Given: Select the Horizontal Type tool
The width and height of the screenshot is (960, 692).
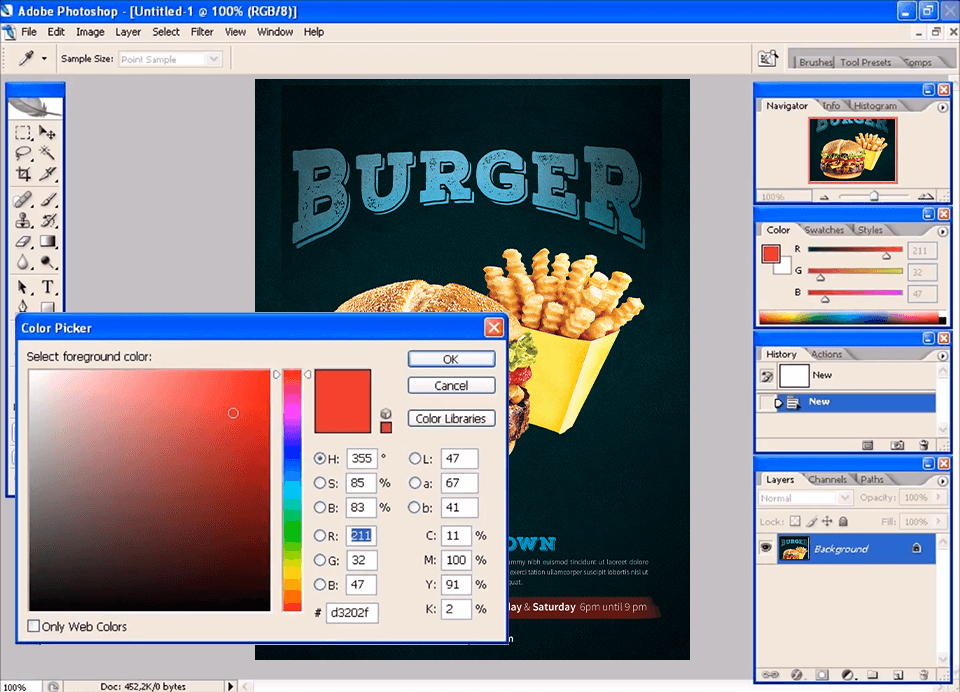Looking at the screenshot, I should tap(47, 287).
